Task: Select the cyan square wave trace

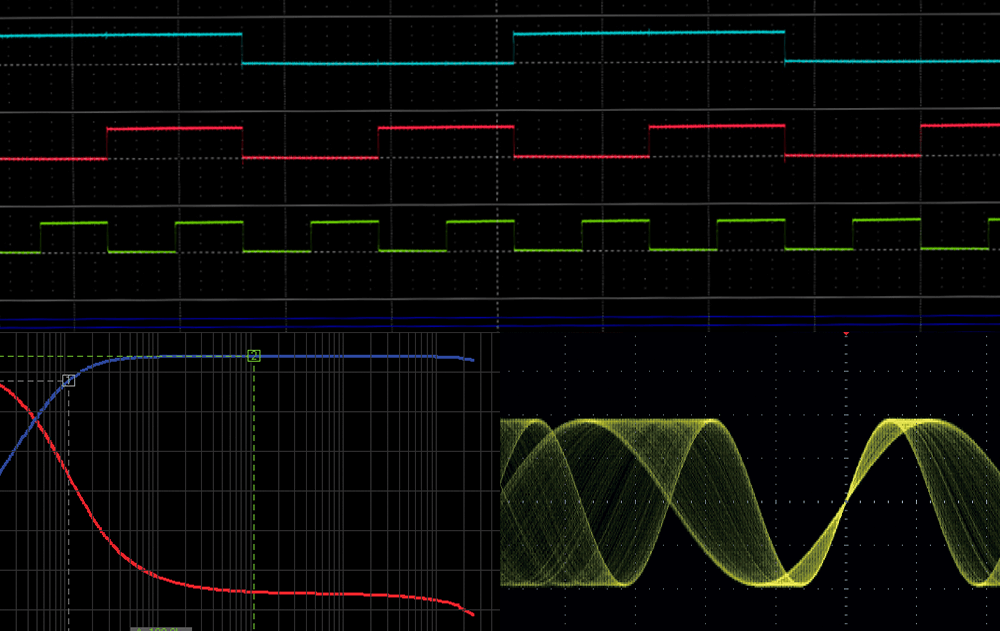Action: (120, 35)
